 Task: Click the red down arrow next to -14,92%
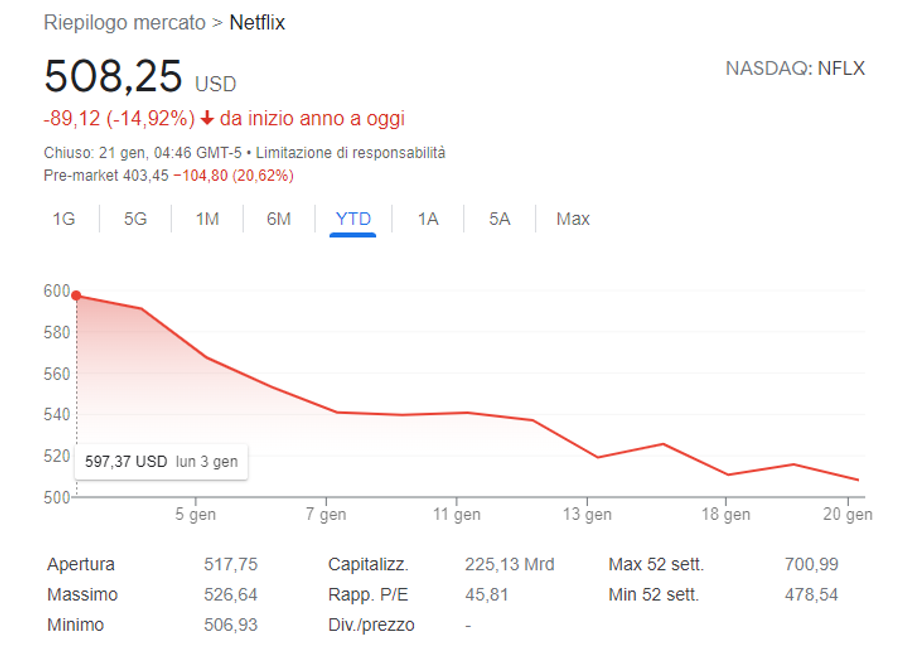(x=207, y=118)
